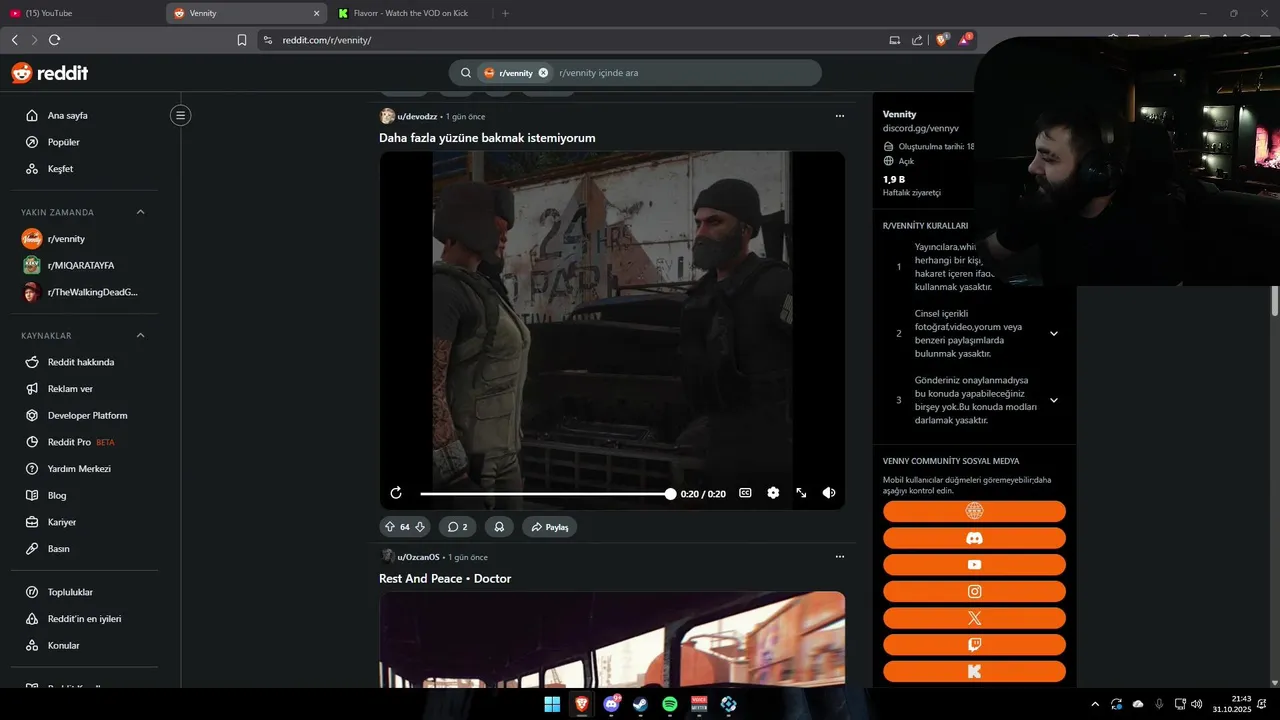Image resolution: width=1280 pixels, height=720 pixels.
Task: Open a new browser tab
Action: pyautogui.click(x=505, y=13)
